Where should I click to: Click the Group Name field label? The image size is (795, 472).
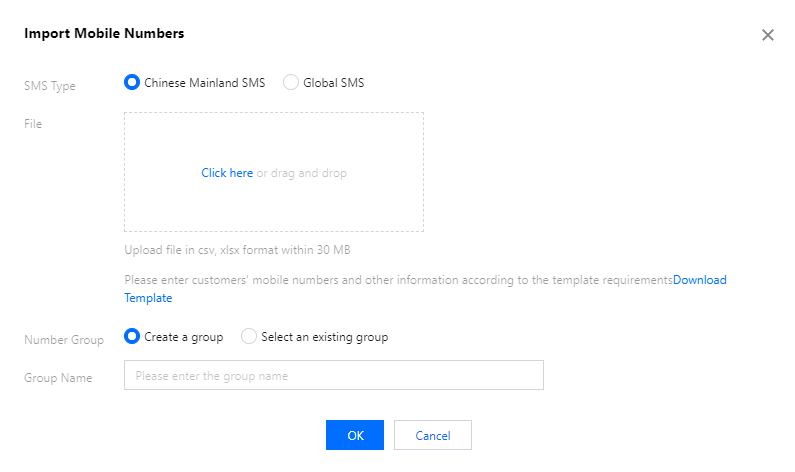pyautogui.click(x=58, y=378)
